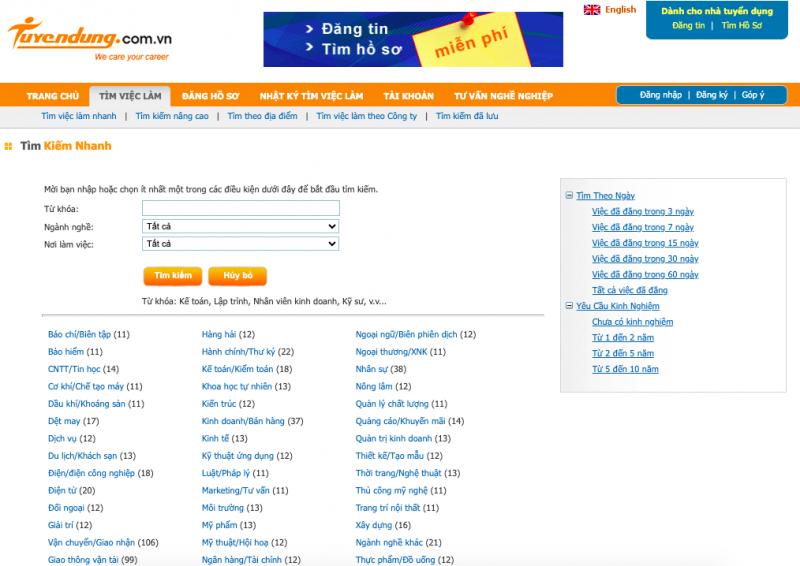Open Ngoại ngữ/Biên phiên dịch category
This screenshot has height=566, width=800.
[406, 334]
